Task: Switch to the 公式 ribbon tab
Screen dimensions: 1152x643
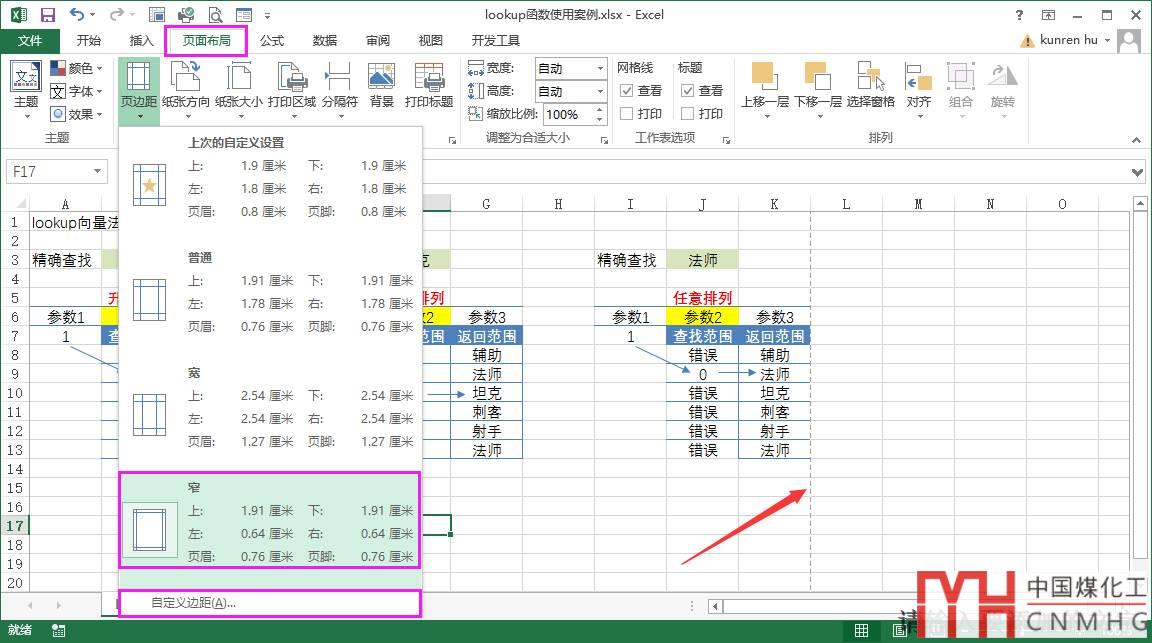Action: point(272,41)
